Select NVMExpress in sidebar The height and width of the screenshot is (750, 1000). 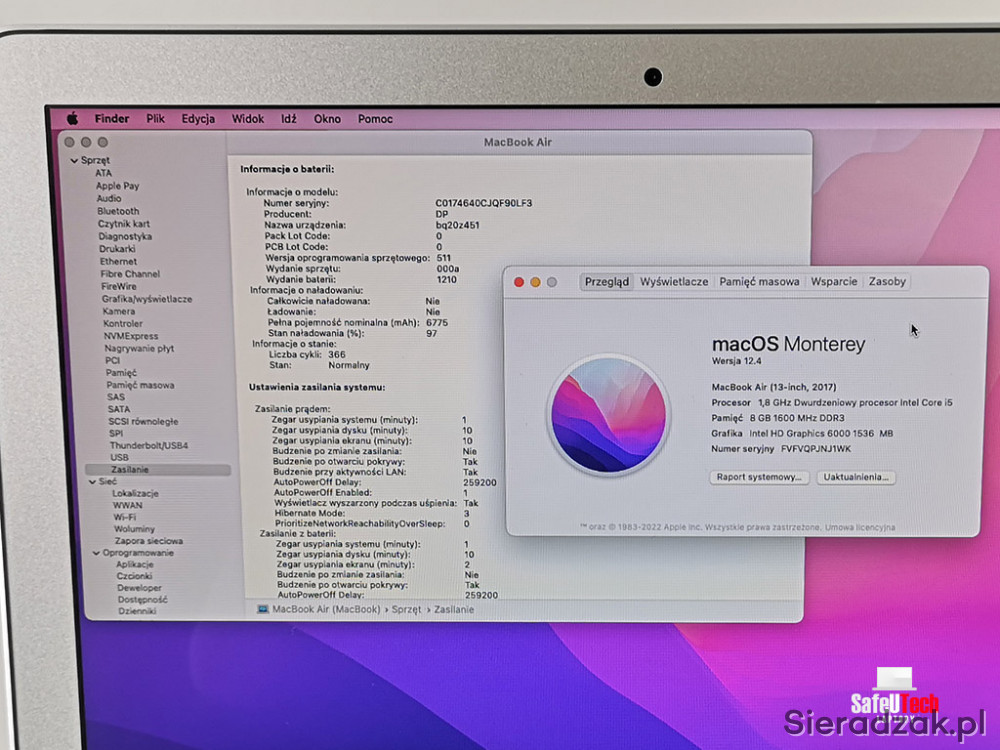[131, 335]
